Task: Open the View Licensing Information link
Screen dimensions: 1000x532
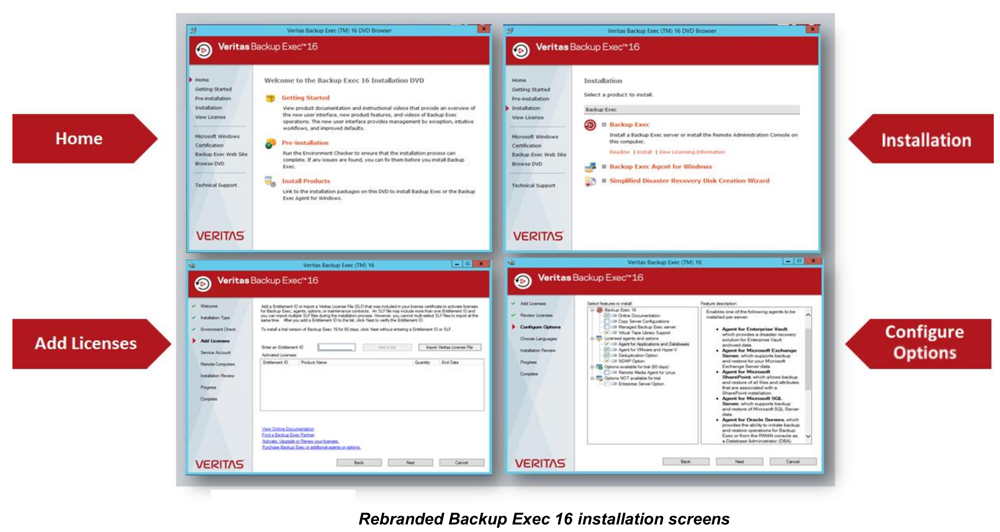Action: coord(692,152)
